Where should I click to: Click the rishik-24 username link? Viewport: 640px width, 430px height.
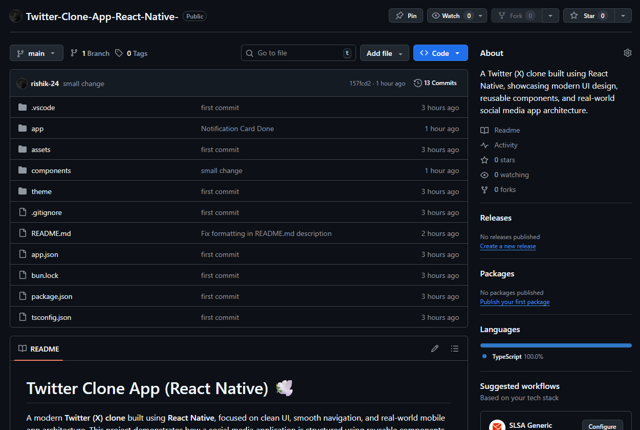click(x=45, y=83)
